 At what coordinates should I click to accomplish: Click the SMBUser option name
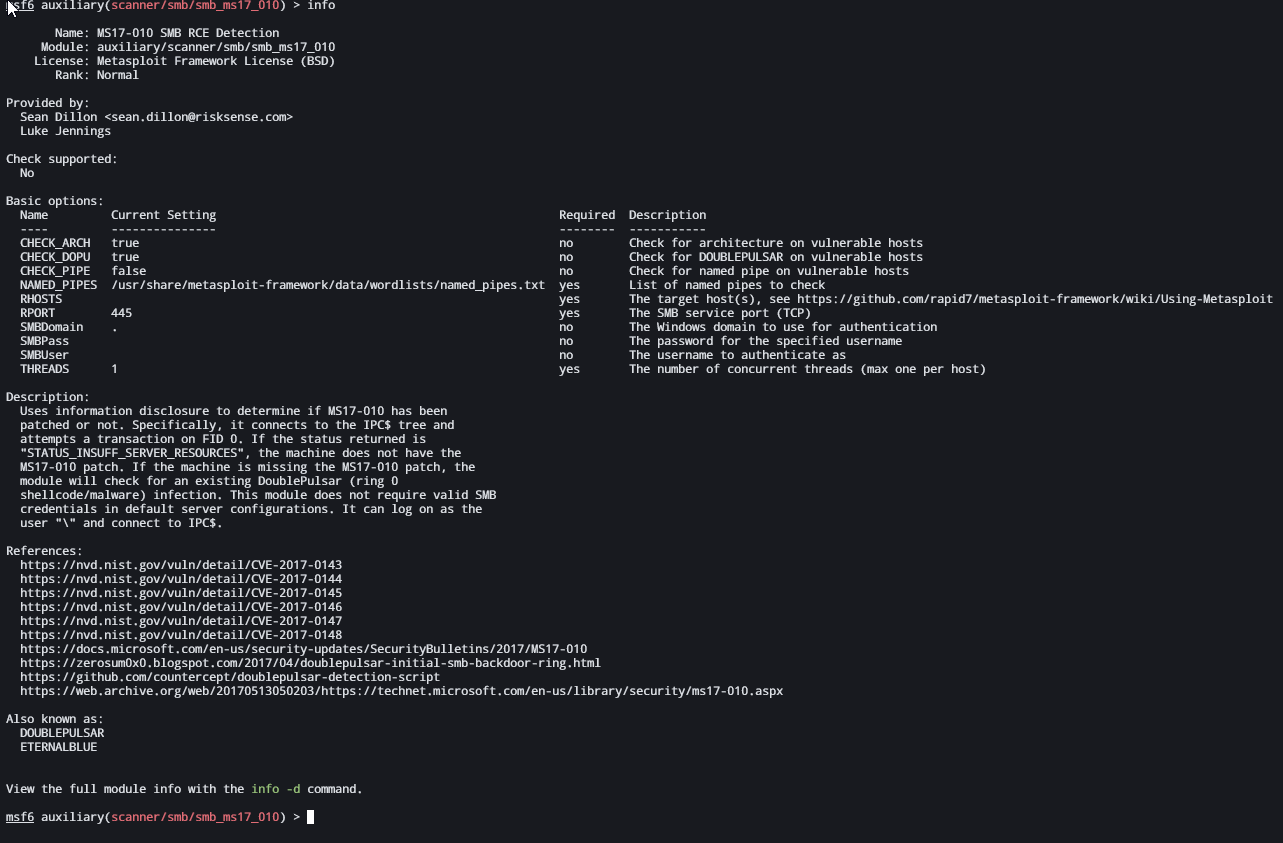tap(45, 355)
